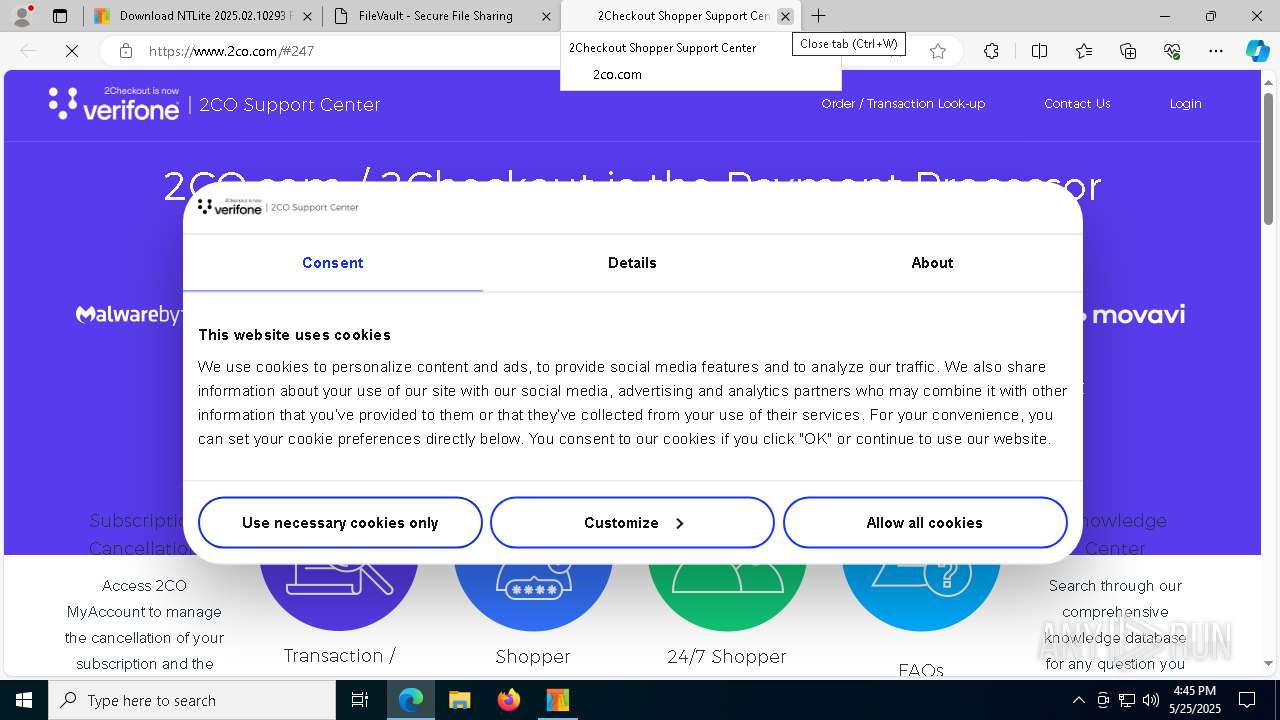Click the address bar URL field
This screenshot has height=720, width=1280.
(x=530, y=51)
